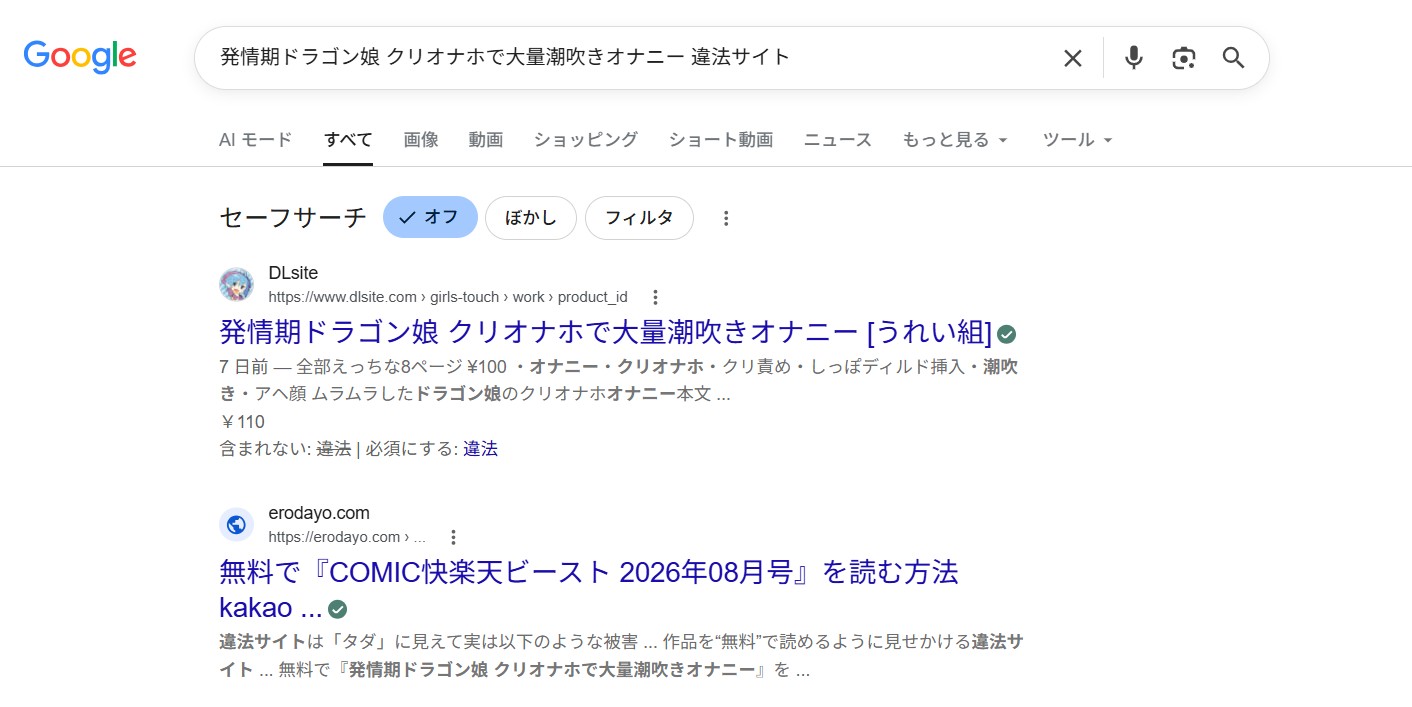1412x707 pixels.
Task: Set SafeSearch to ぼかし
Action: tap(531, 218)
